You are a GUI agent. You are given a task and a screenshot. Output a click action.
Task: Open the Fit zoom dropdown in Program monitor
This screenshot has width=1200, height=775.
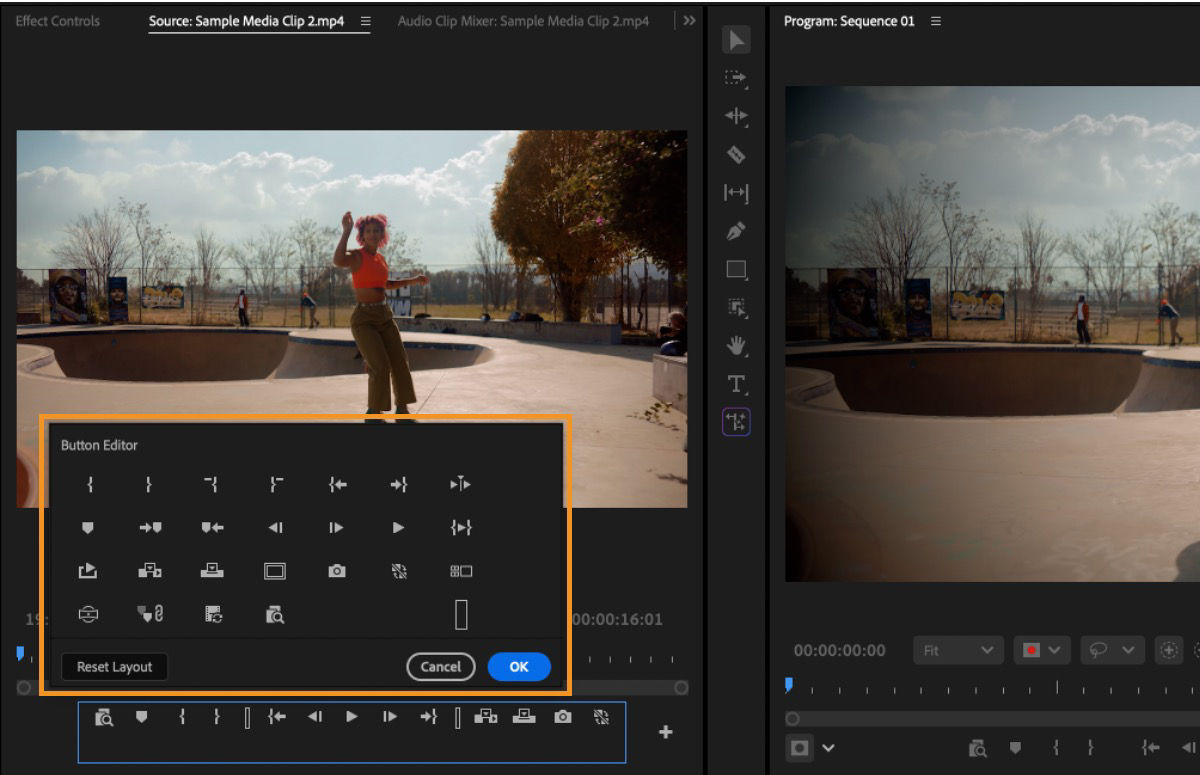(957, 650)
